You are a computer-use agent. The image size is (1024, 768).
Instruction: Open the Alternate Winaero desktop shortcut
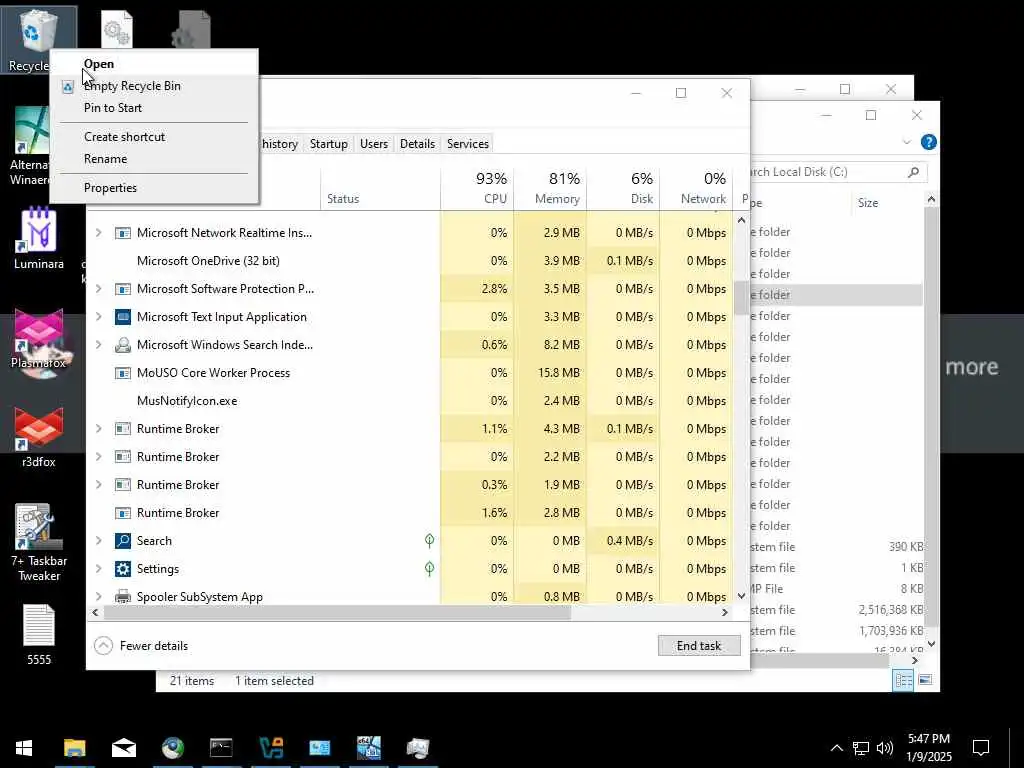click(x=29, y=146)
